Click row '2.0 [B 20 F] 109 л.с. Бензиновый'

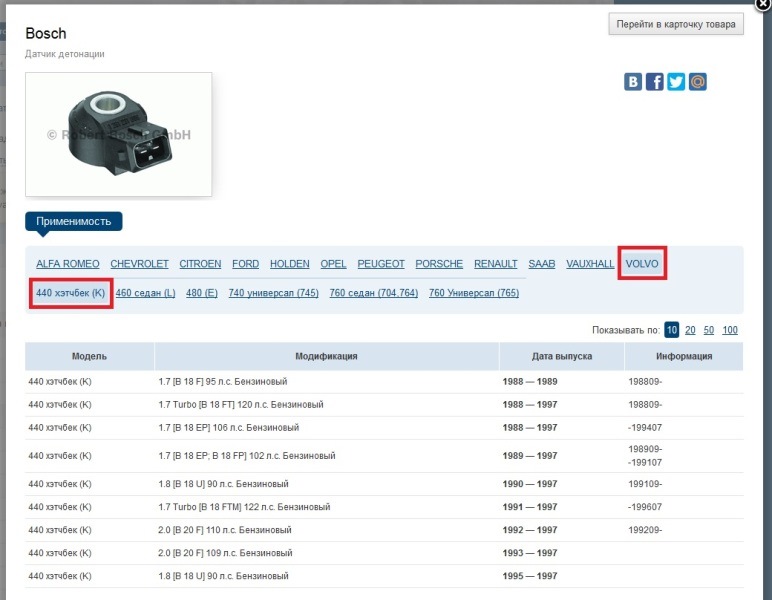[384, 553]
